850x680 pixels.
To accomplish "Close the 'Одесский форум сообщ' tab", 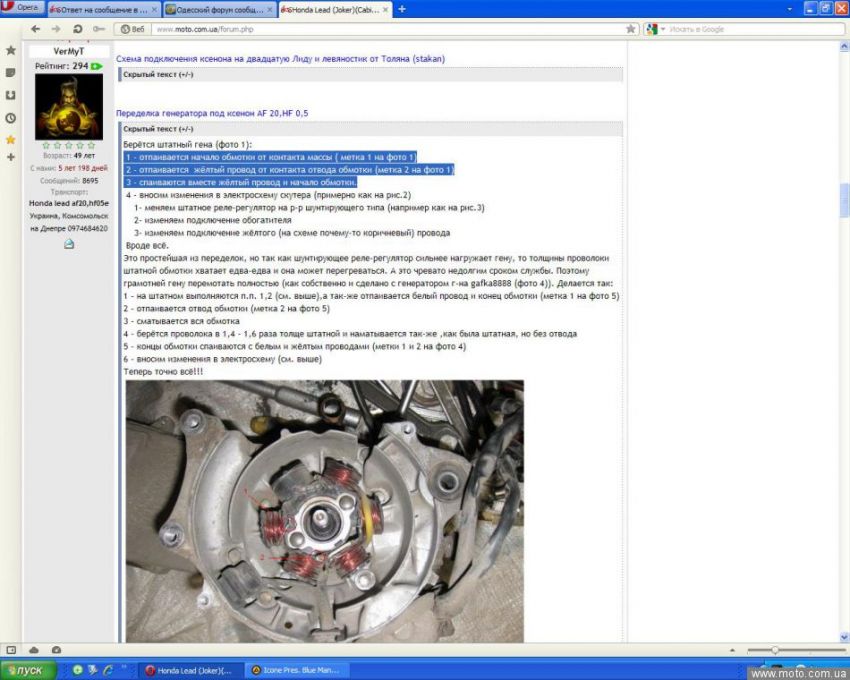I will point(270,10).
